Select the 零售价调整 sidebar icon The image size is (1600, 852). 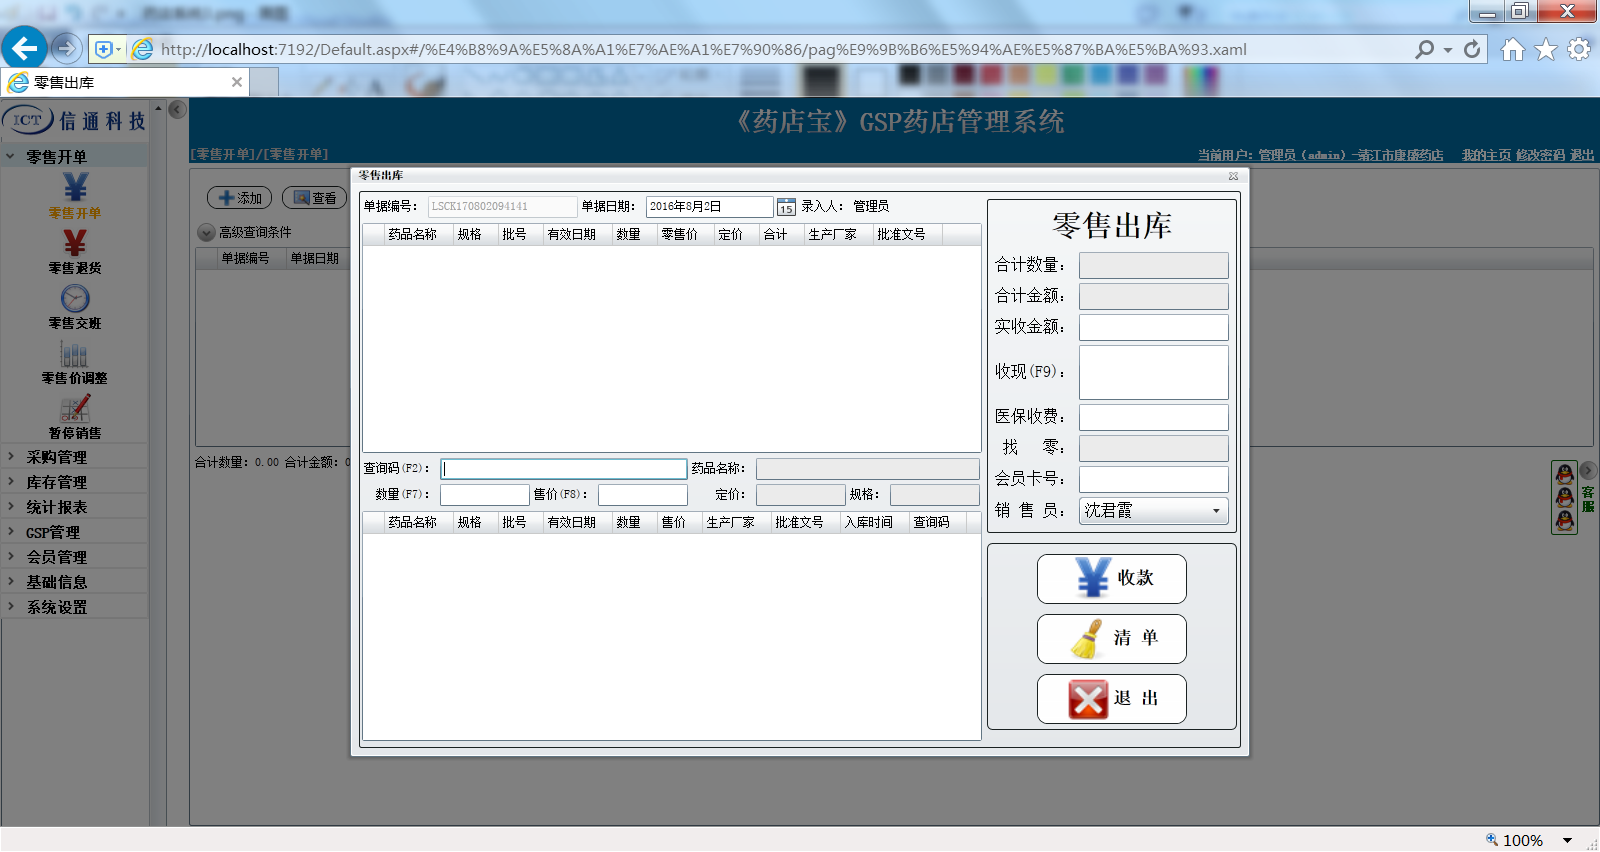75,354
